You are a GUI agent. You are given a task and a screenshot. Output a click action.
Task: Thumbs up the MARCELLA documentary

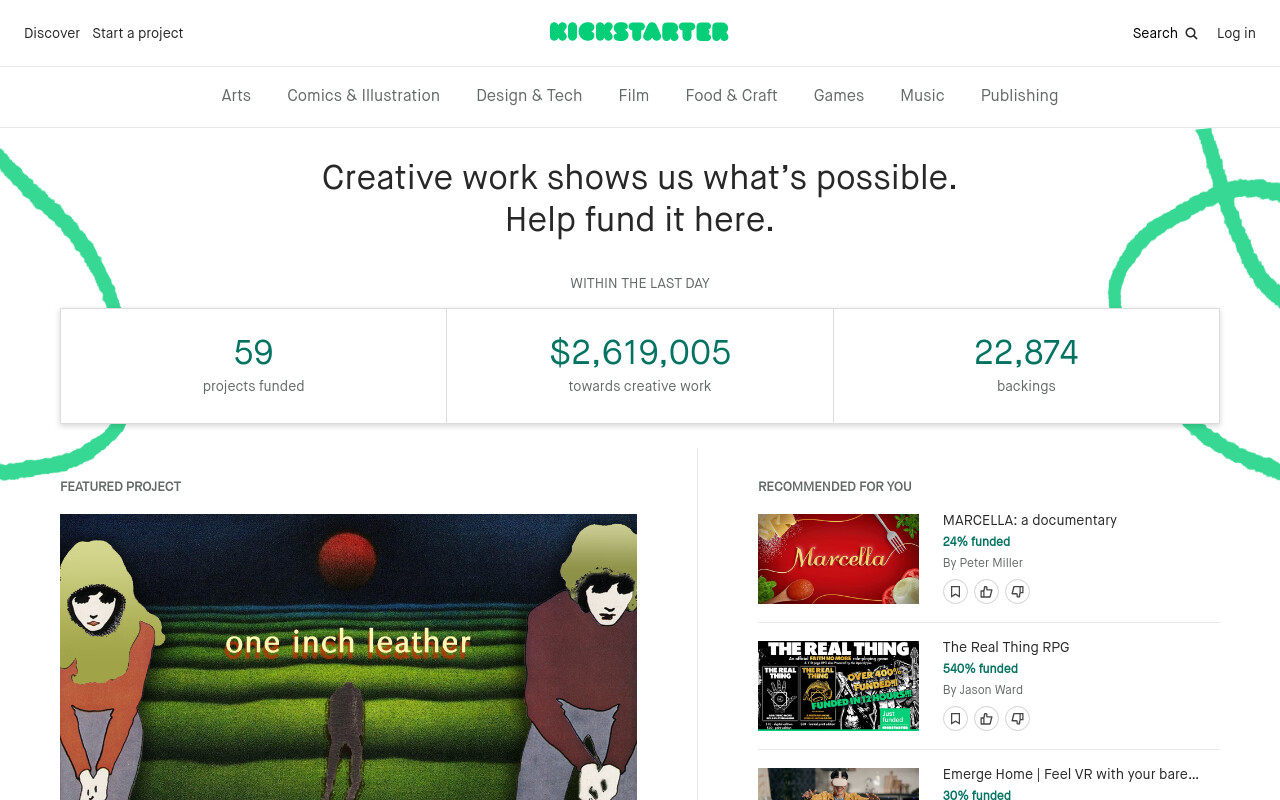tap(986, 592)
